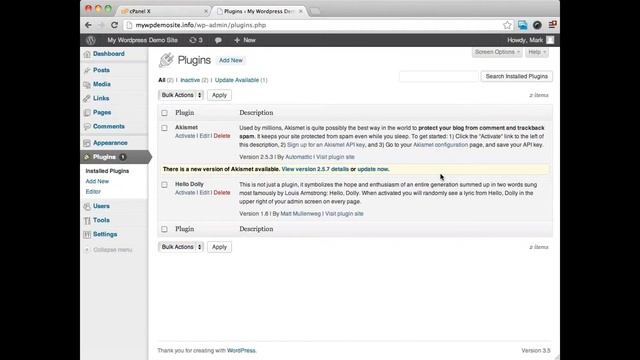Open the New content menu
This screenshot has width=640, height=360.
(x=245, y=40)
